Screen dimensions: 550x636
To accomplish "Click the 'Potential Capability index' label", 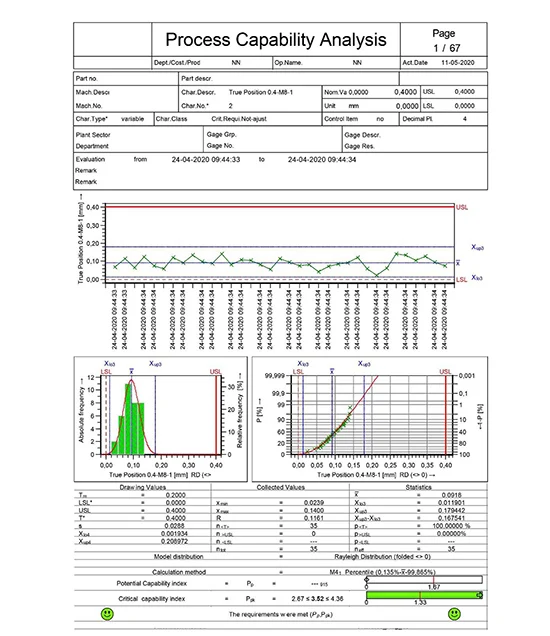I will click(x=152, y=583).
